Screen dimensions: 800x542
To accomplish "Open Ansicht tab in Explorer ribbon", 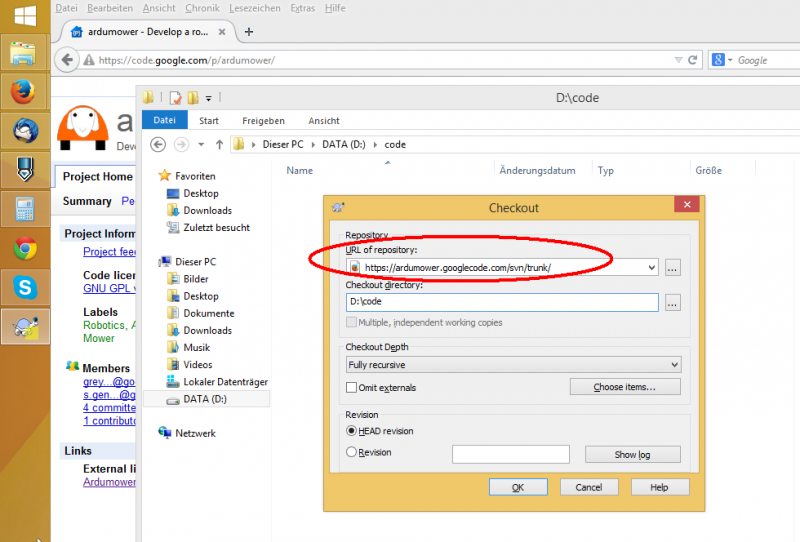I will [x=323, y=120].
